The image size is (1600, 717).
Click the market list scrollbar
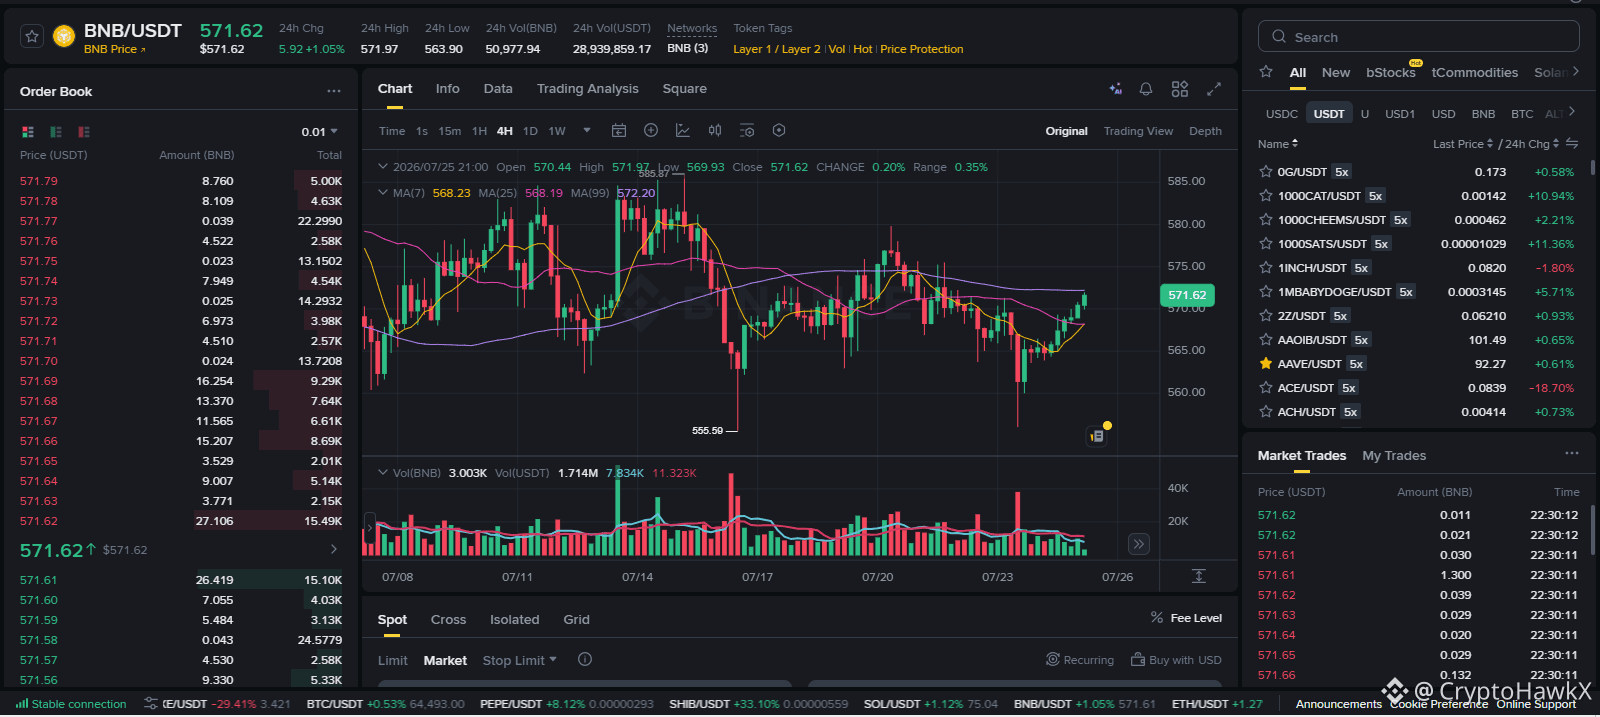coord(1593,166)
